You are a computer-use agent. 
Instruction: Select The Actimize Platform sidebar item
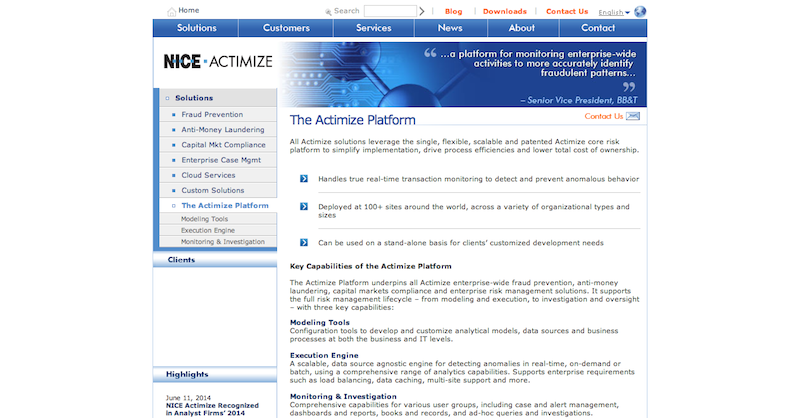coord(225,206)
